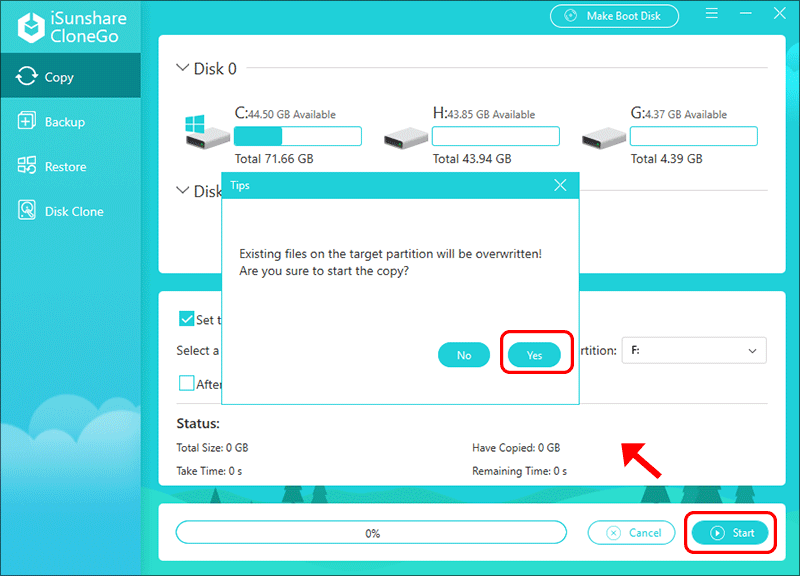The width and height of the screenshot is (800, 576).
Task: Open the hamburger menu in title bar
Action: pos(710,16)
